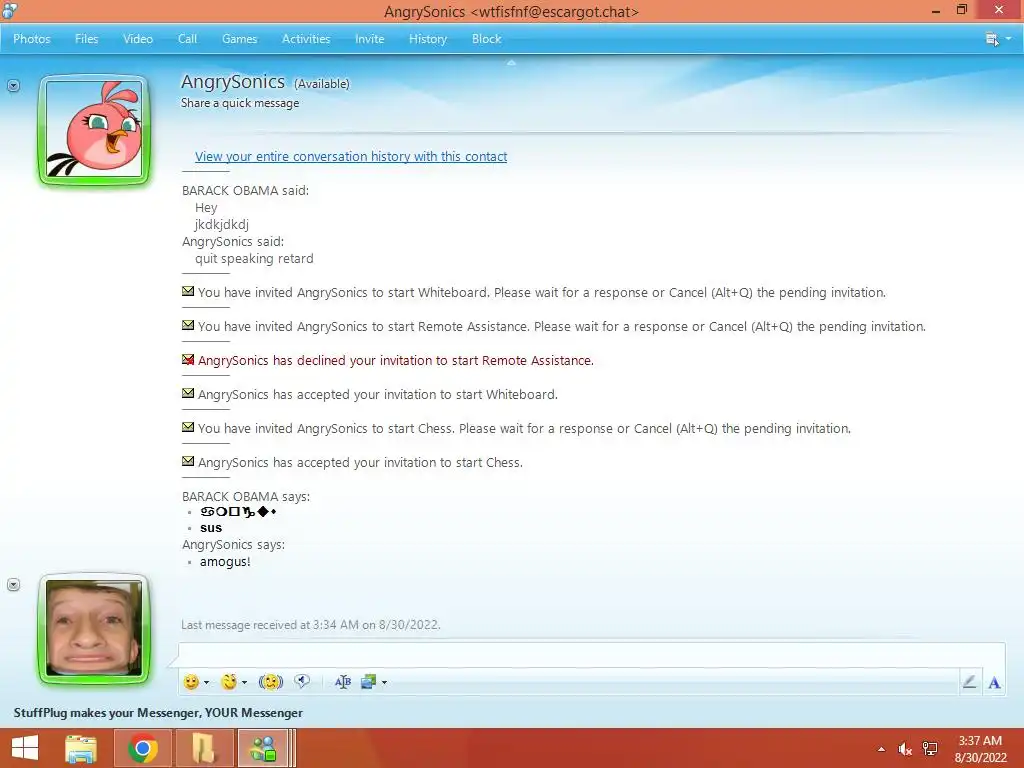
Task: Click the message input box
Action: (x=591, y=655)
